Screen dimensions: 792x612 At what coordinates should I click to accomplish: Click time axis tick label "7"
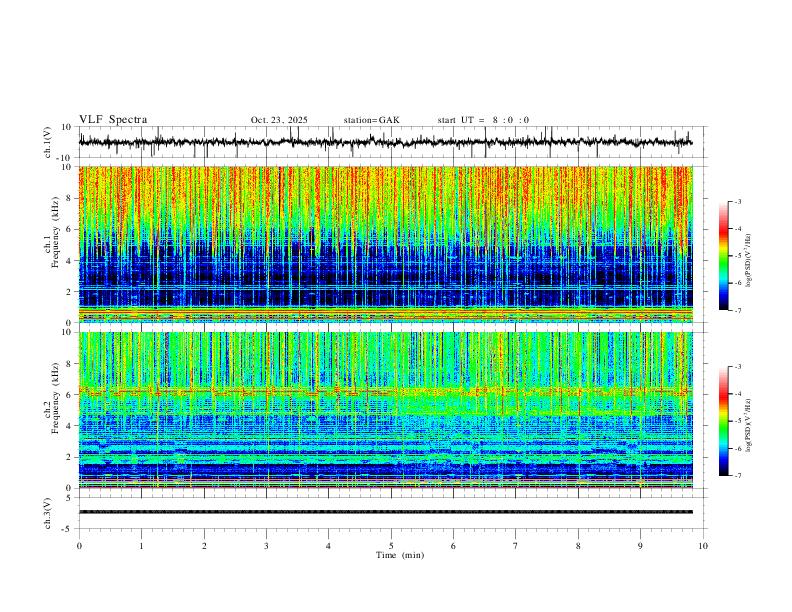pyautogui.click(x=516, y=546)
